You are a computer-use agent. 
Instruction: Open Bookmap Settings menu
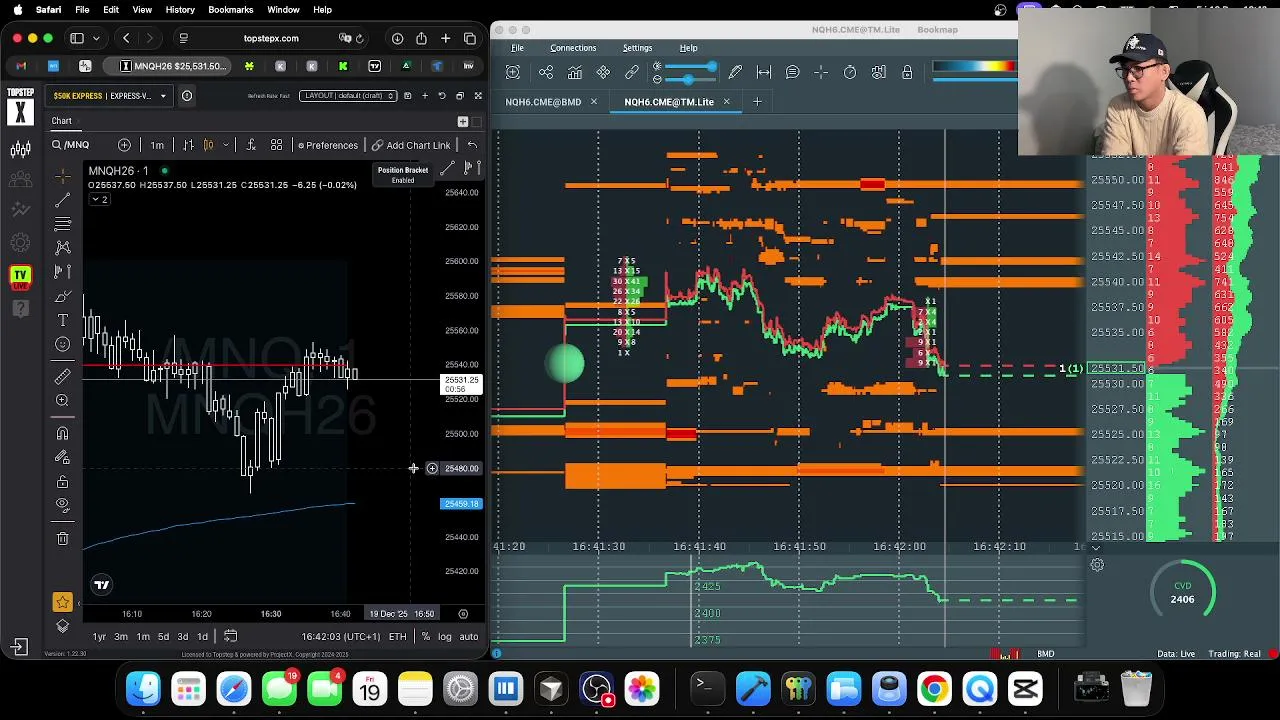(x=637, y=48)
